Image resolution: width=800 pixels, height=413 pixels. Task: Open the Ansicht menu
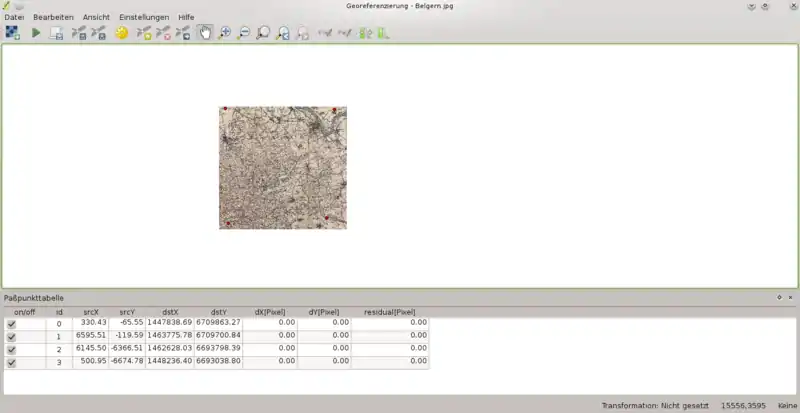pos(96,18)
